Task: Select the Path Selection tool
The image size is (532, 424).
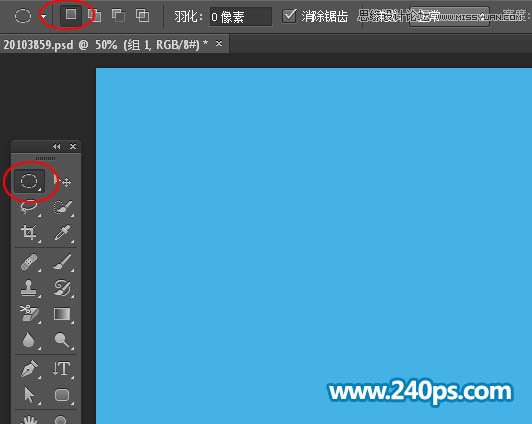Action: [29, 395]
